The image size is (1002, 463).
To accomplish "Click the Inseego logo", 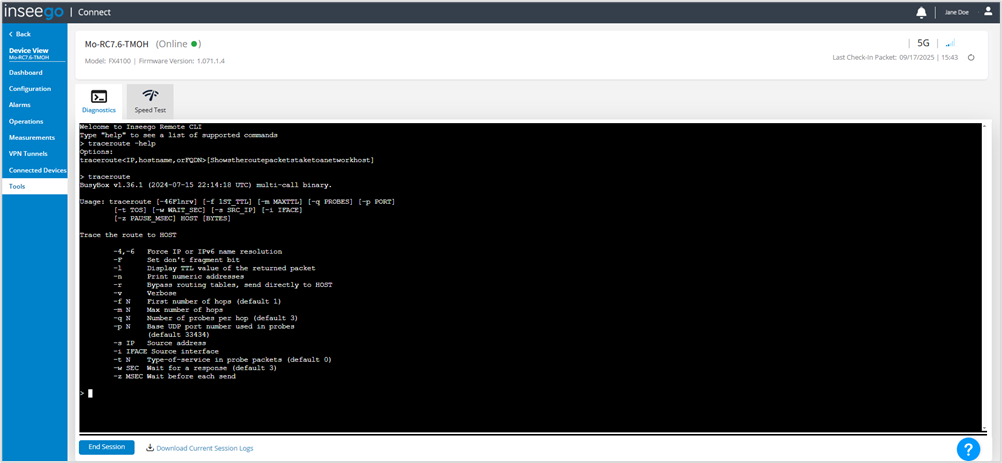I will (35, 12).
